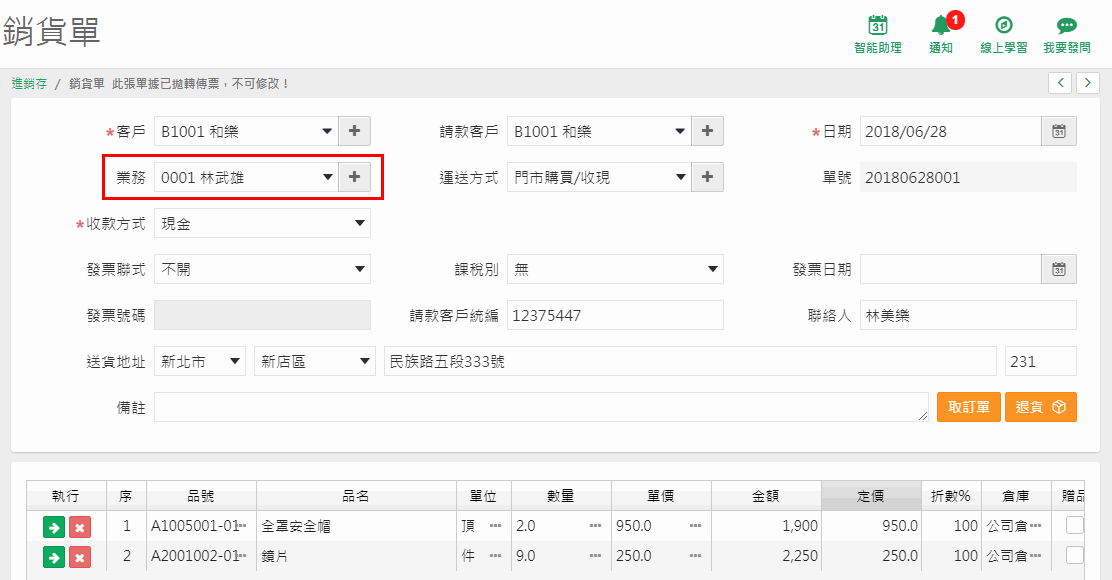This screenshot has width=1112, height=580.
Task: Click 折數% column header
Action: [x=951, y=496]
